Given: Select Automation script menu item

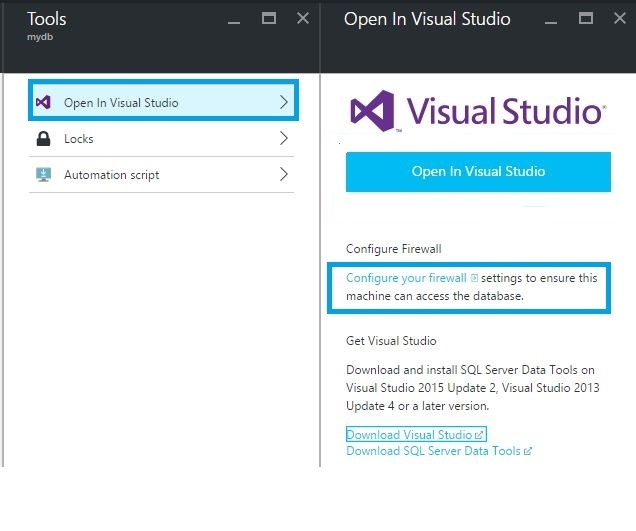Looking at the screenshot, I should 111,175.
